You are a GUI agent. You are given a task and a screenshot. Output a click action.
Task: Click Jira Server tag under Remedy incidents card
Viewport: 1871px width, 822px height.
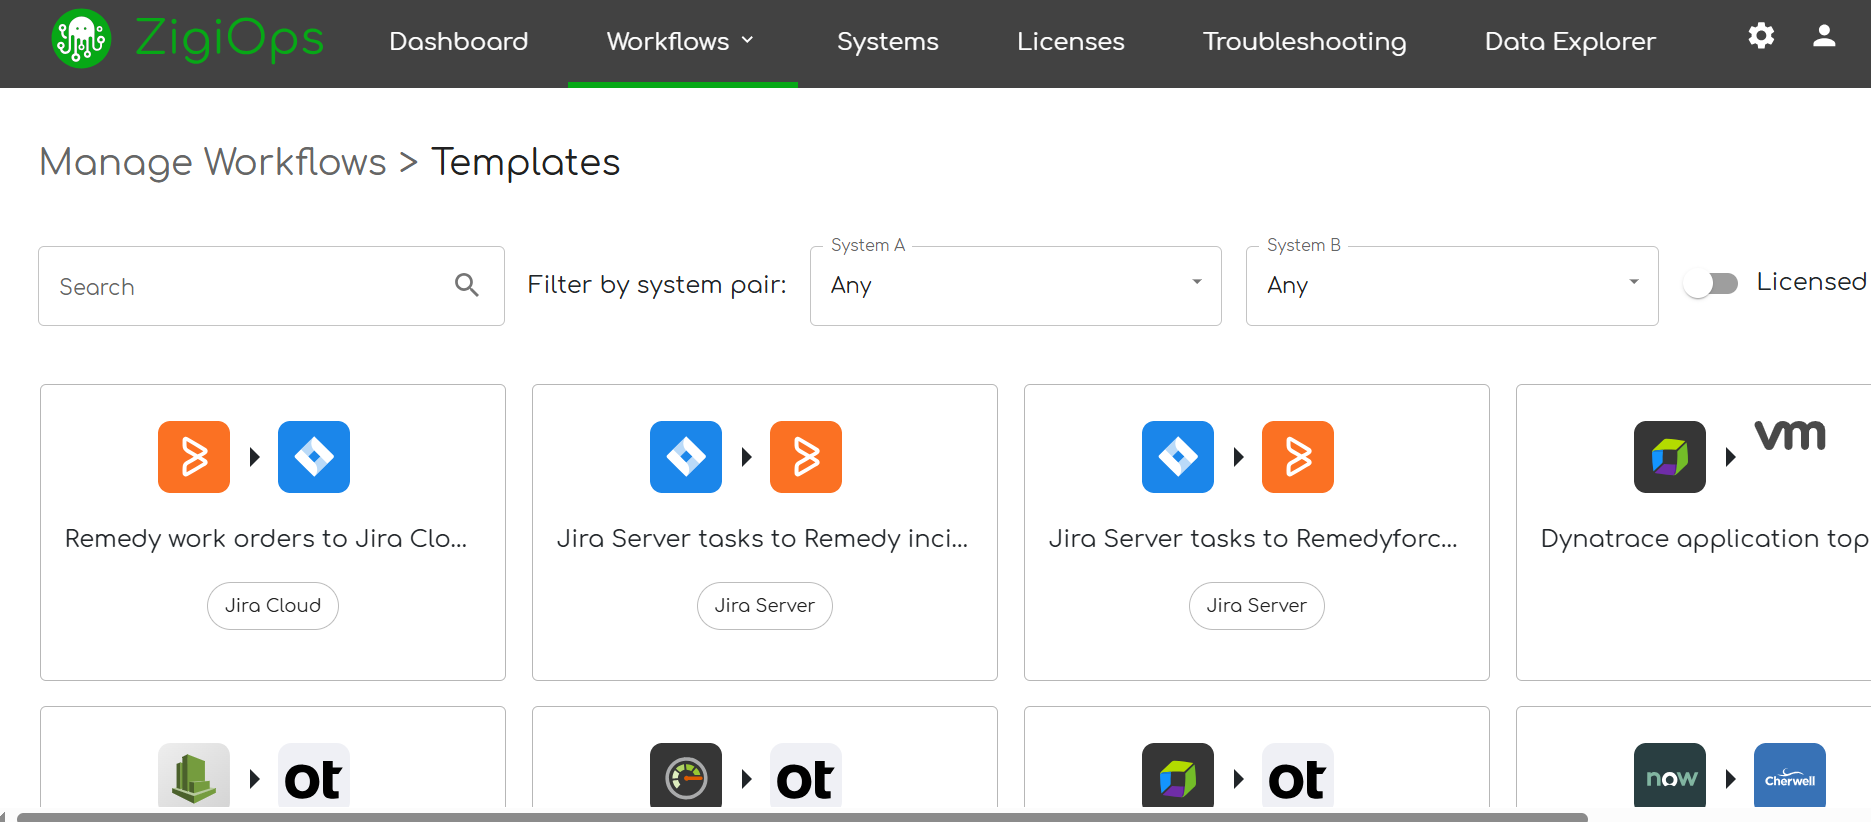click(765, 606)
